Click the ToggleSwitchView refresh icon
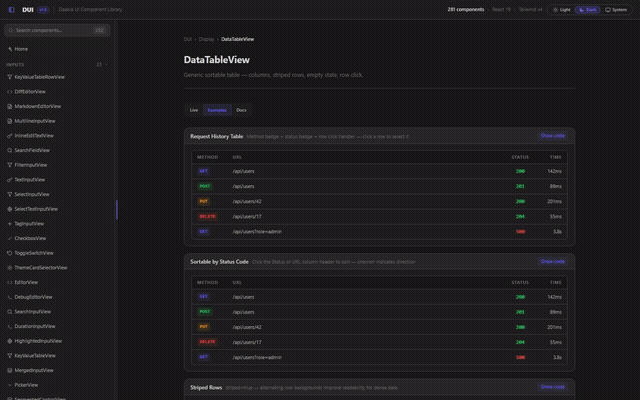Image resolution: width=640 pixels, height=400 pixels. click(9, 253)
